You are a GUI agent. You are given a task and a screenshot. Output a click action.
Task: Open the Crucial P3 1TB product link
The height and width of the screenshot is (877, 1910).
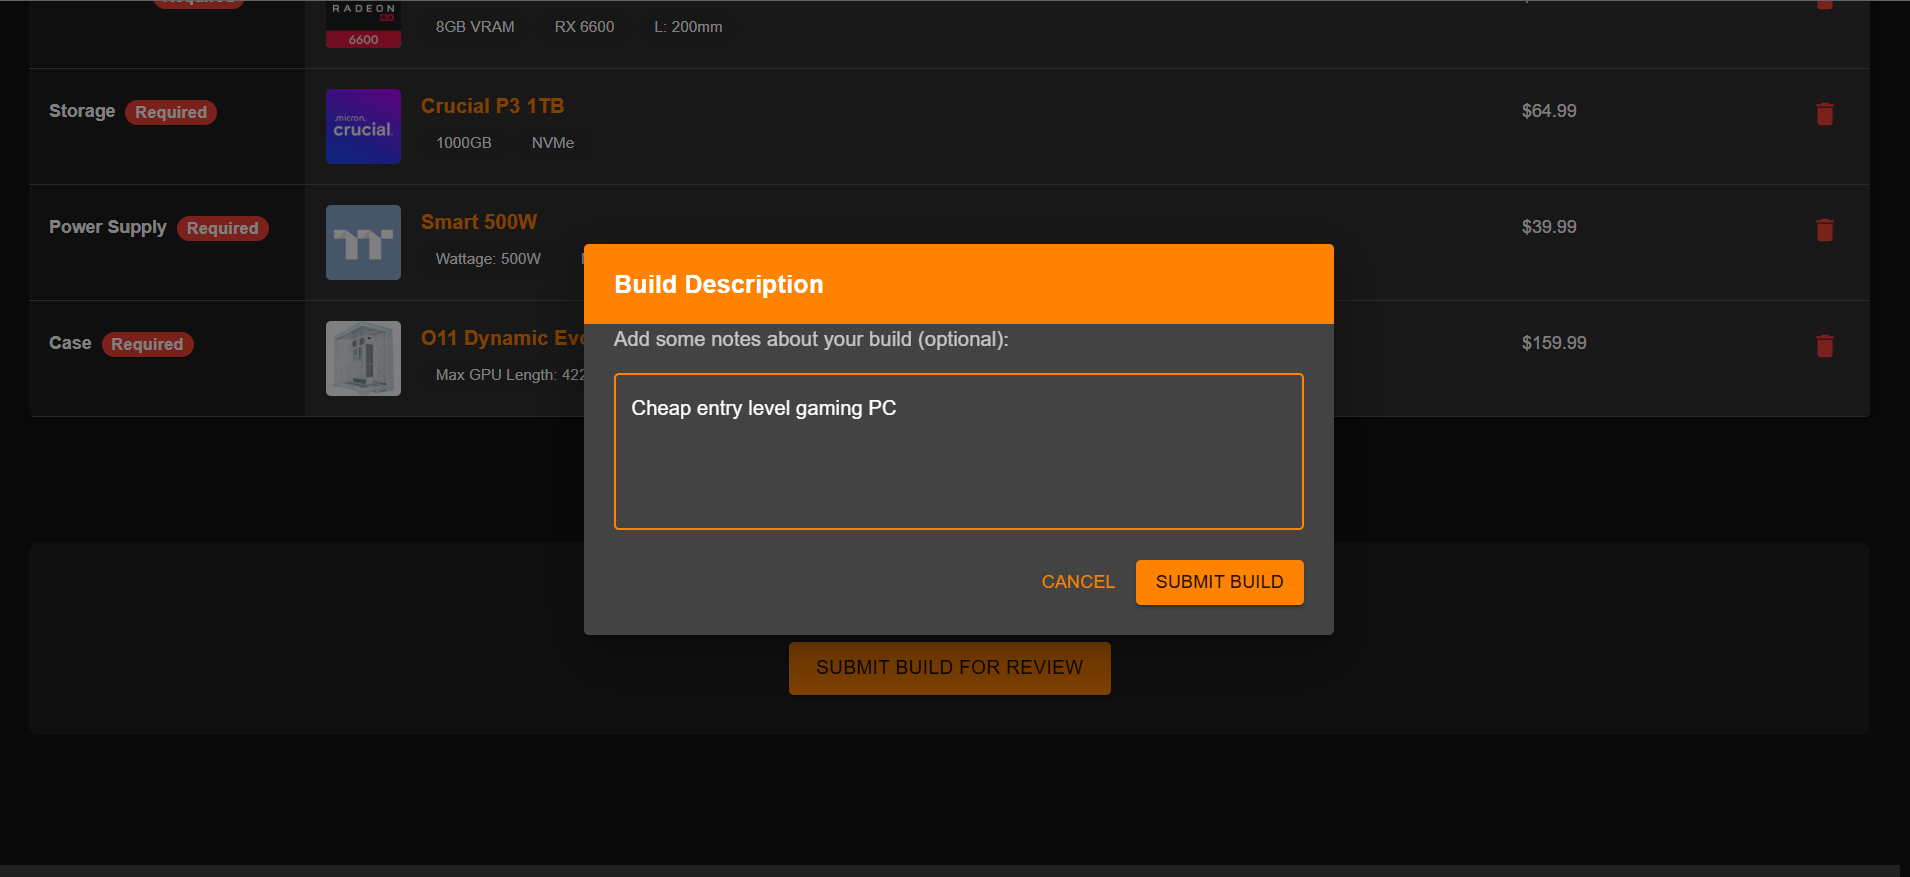492,106
